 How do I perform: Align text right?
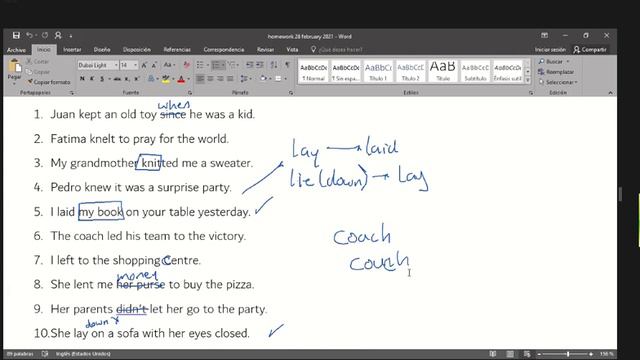(220, 78)
